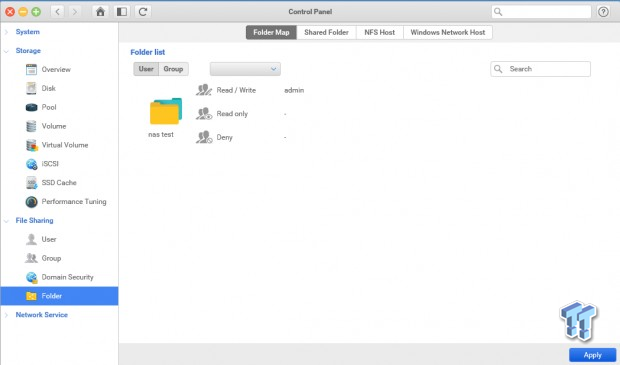The width and height of the screenshot is (620, 365).
Task: Open SSD Cache in the sidebar
Action: pos(59,183)
